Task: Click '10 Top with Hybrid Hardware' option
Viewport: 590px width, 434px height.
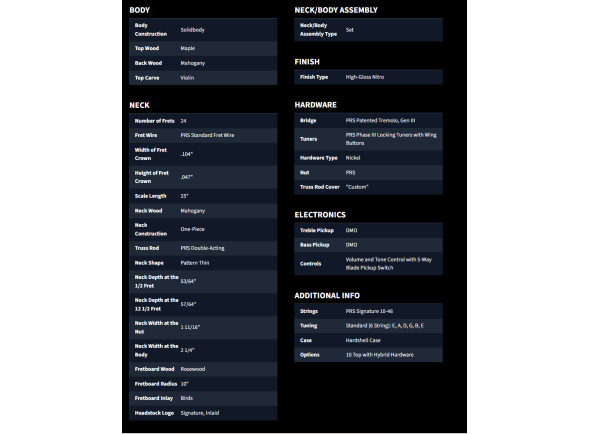Action: [x=379, y=355]
